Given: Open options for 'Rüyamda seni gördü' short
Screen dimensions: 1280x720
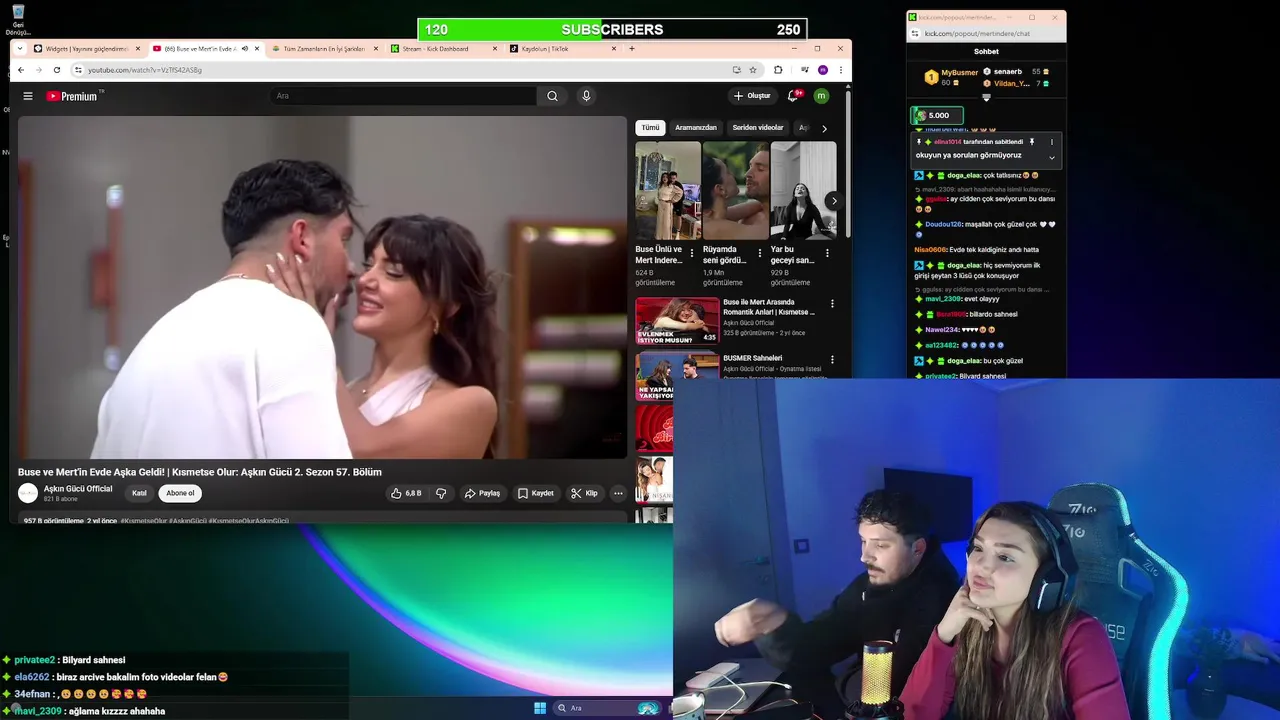Looking at the screenshot, I should pyautogui.click(x=759, y=253).
